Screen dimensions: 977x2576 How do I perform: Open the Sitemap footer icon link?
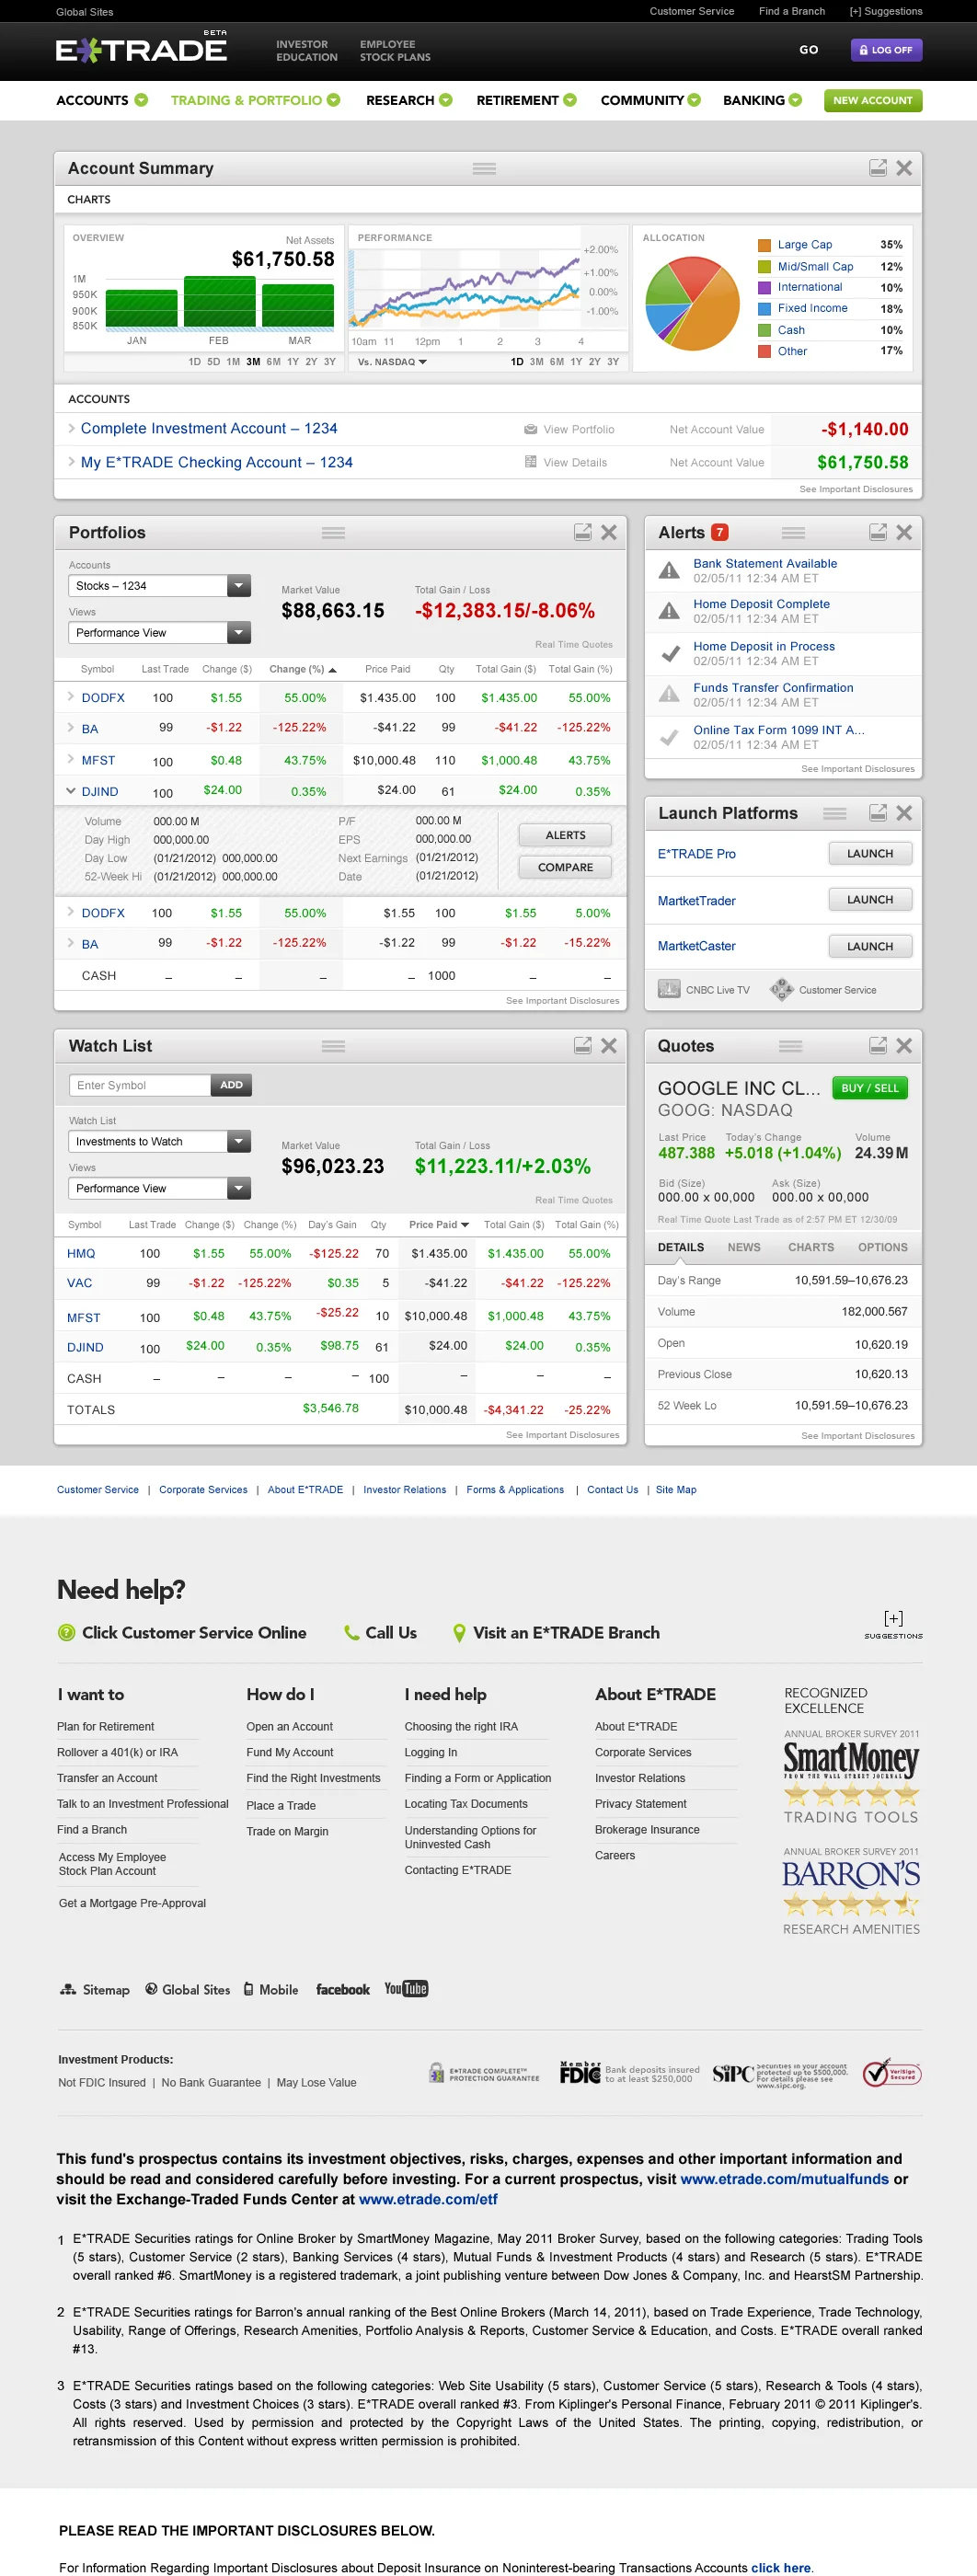94,1989
